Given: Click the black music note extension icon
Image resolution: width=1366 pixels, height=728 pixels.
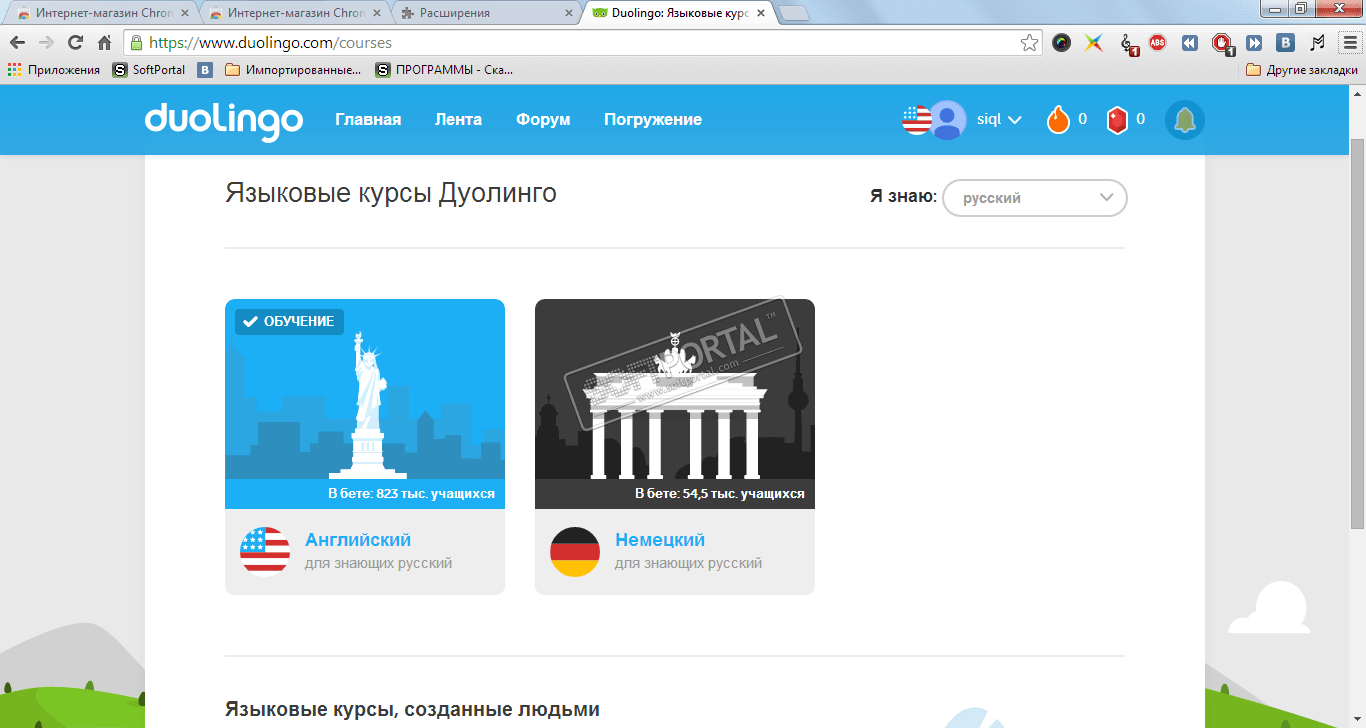Looking at the screenshot, I should point(1318,43).
